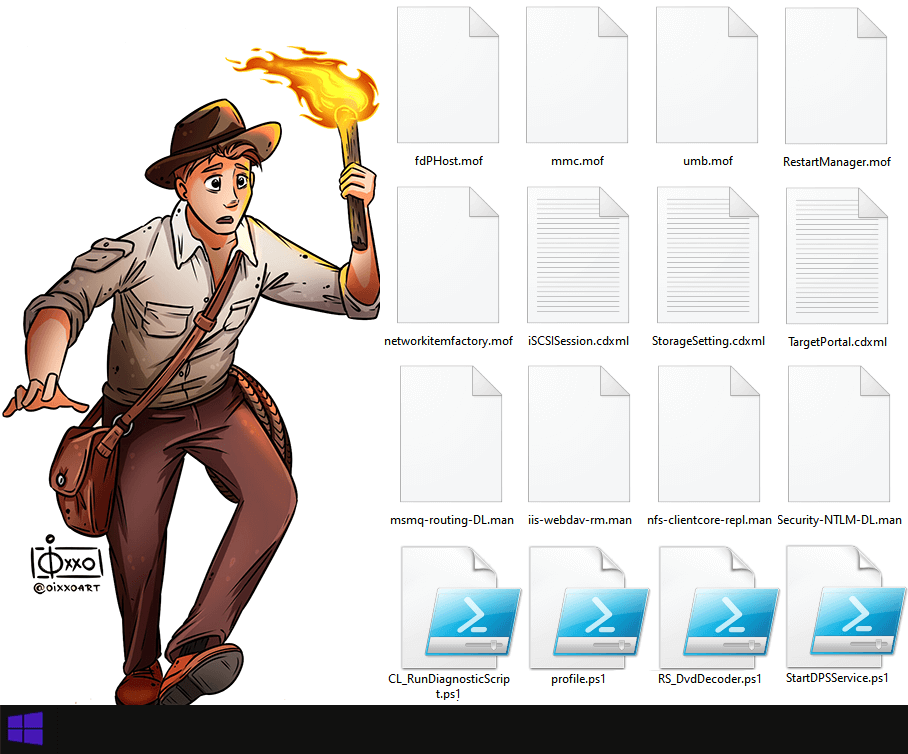Open networkitemfactory.mof file
908x754 pixels.
pos(448,256)
